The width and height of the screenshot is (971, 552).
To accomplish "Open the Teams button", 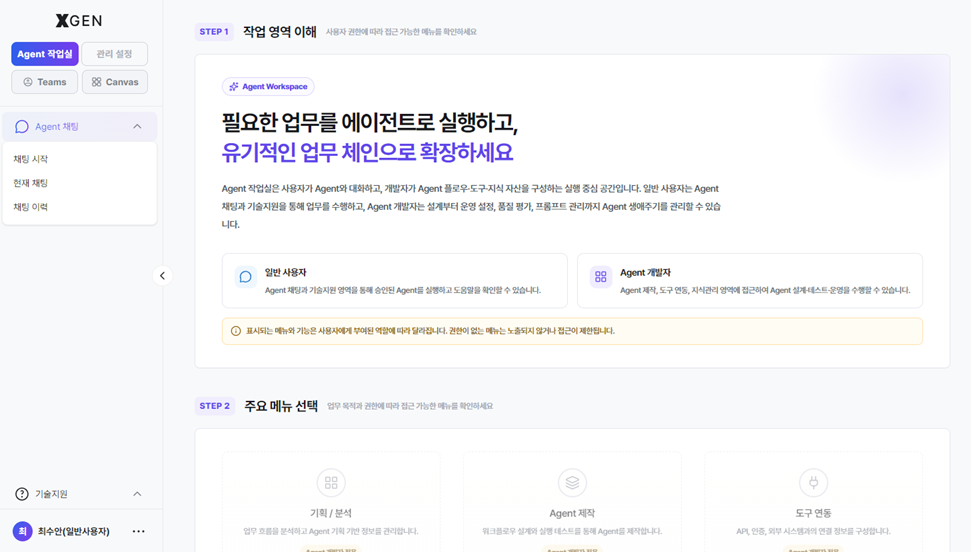I will [x=45, y=82].
